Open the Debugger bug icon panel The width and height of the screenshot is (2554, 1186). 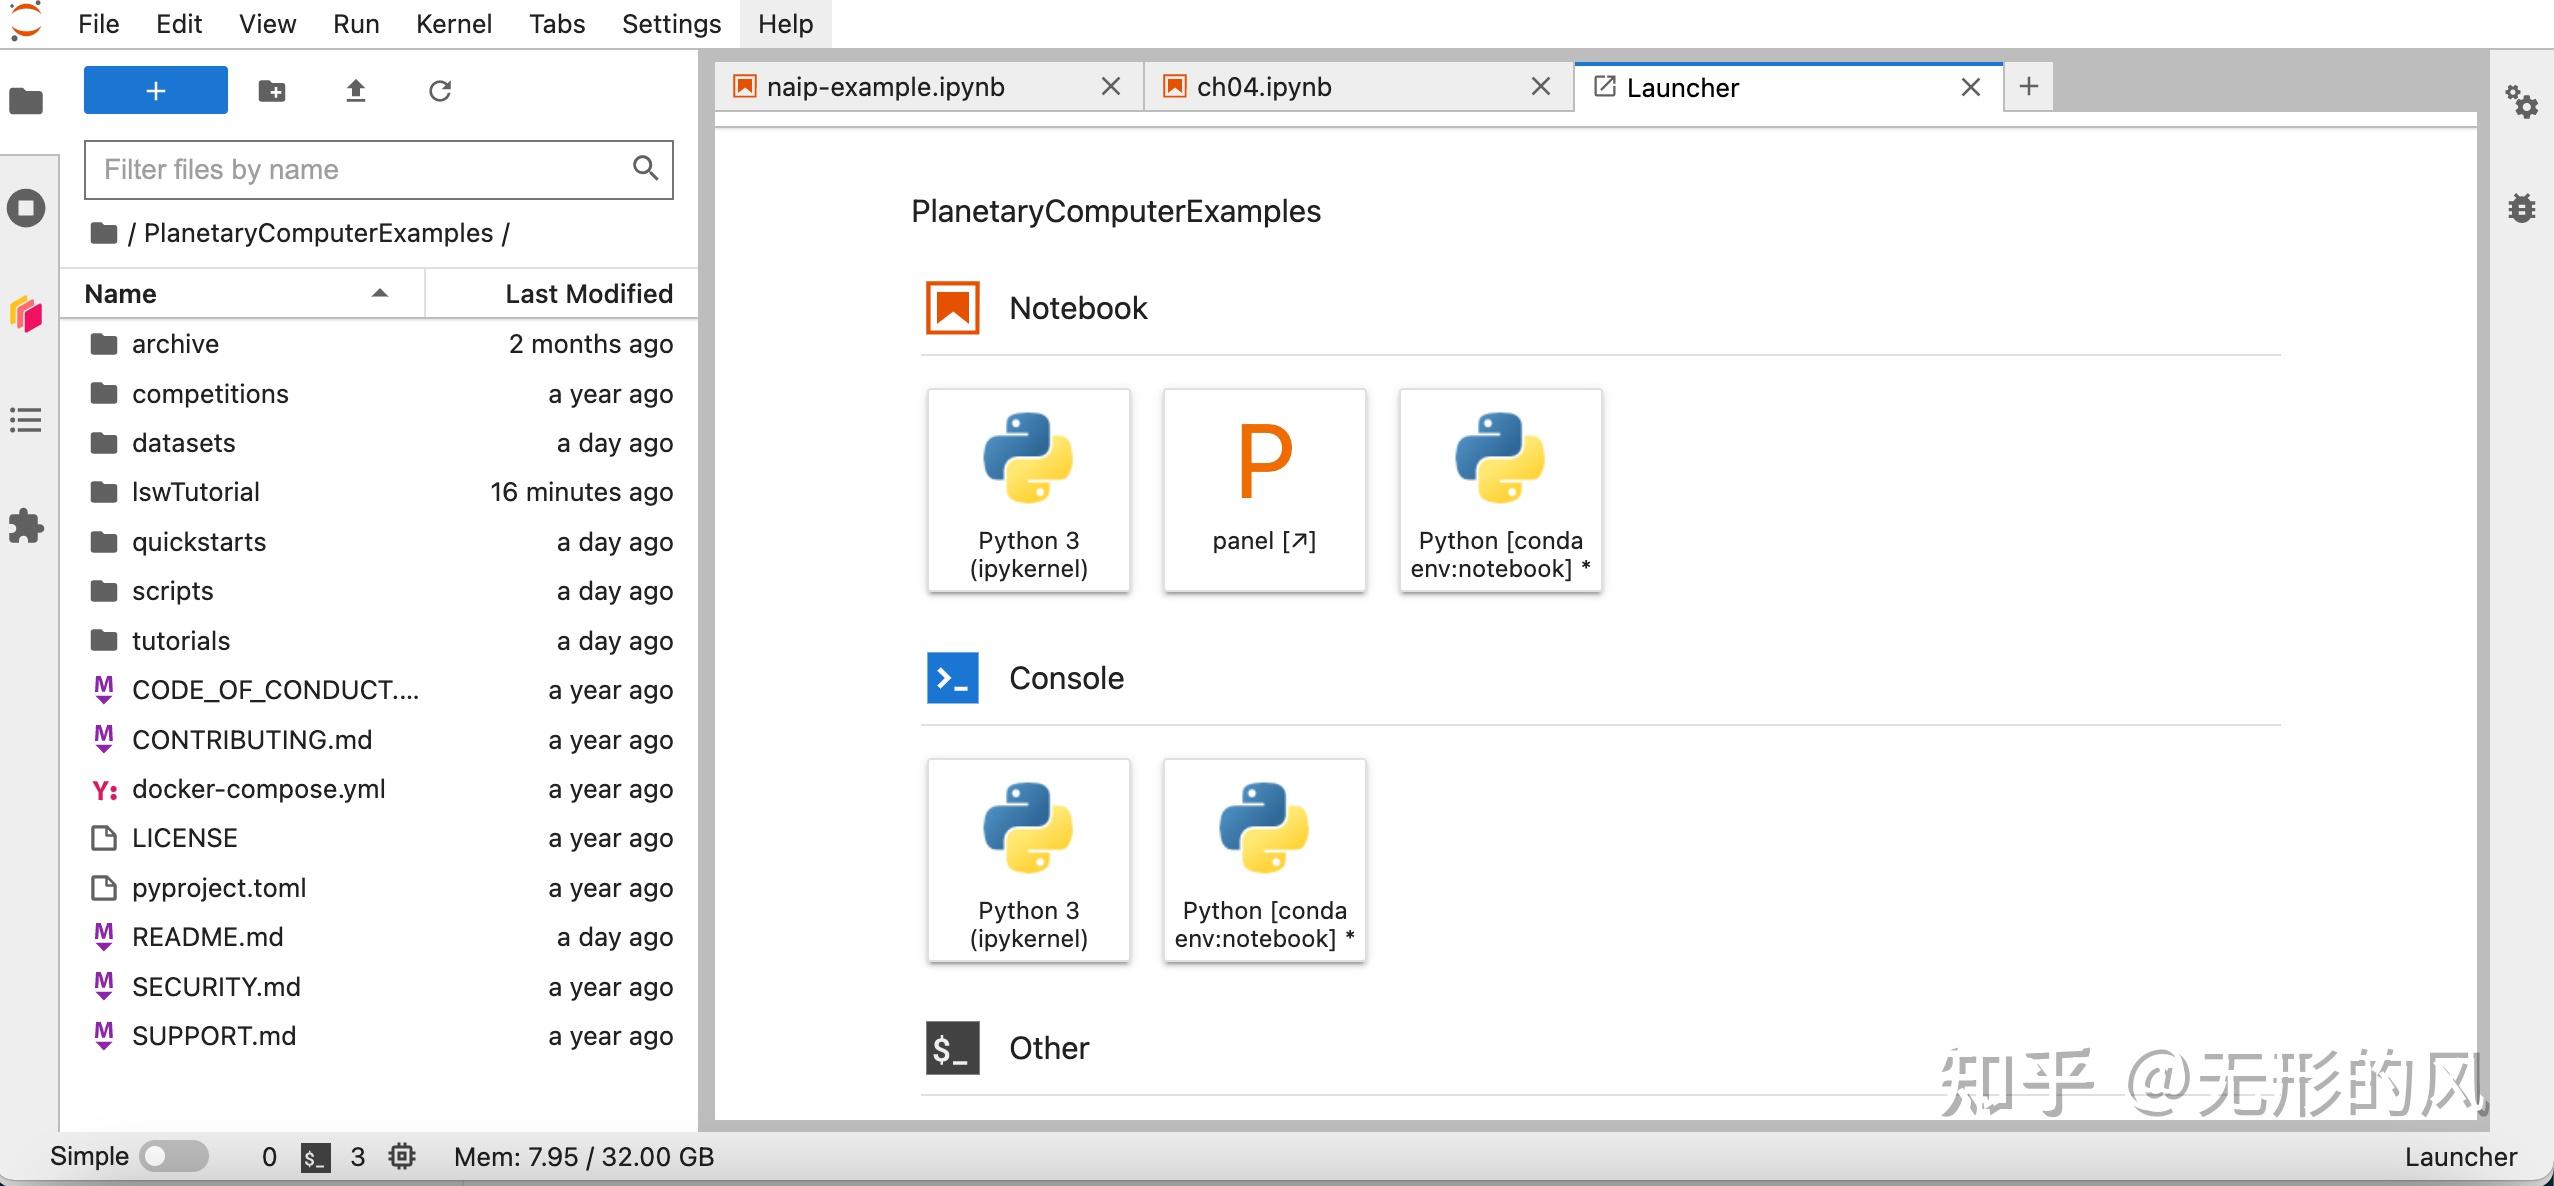2521,208
